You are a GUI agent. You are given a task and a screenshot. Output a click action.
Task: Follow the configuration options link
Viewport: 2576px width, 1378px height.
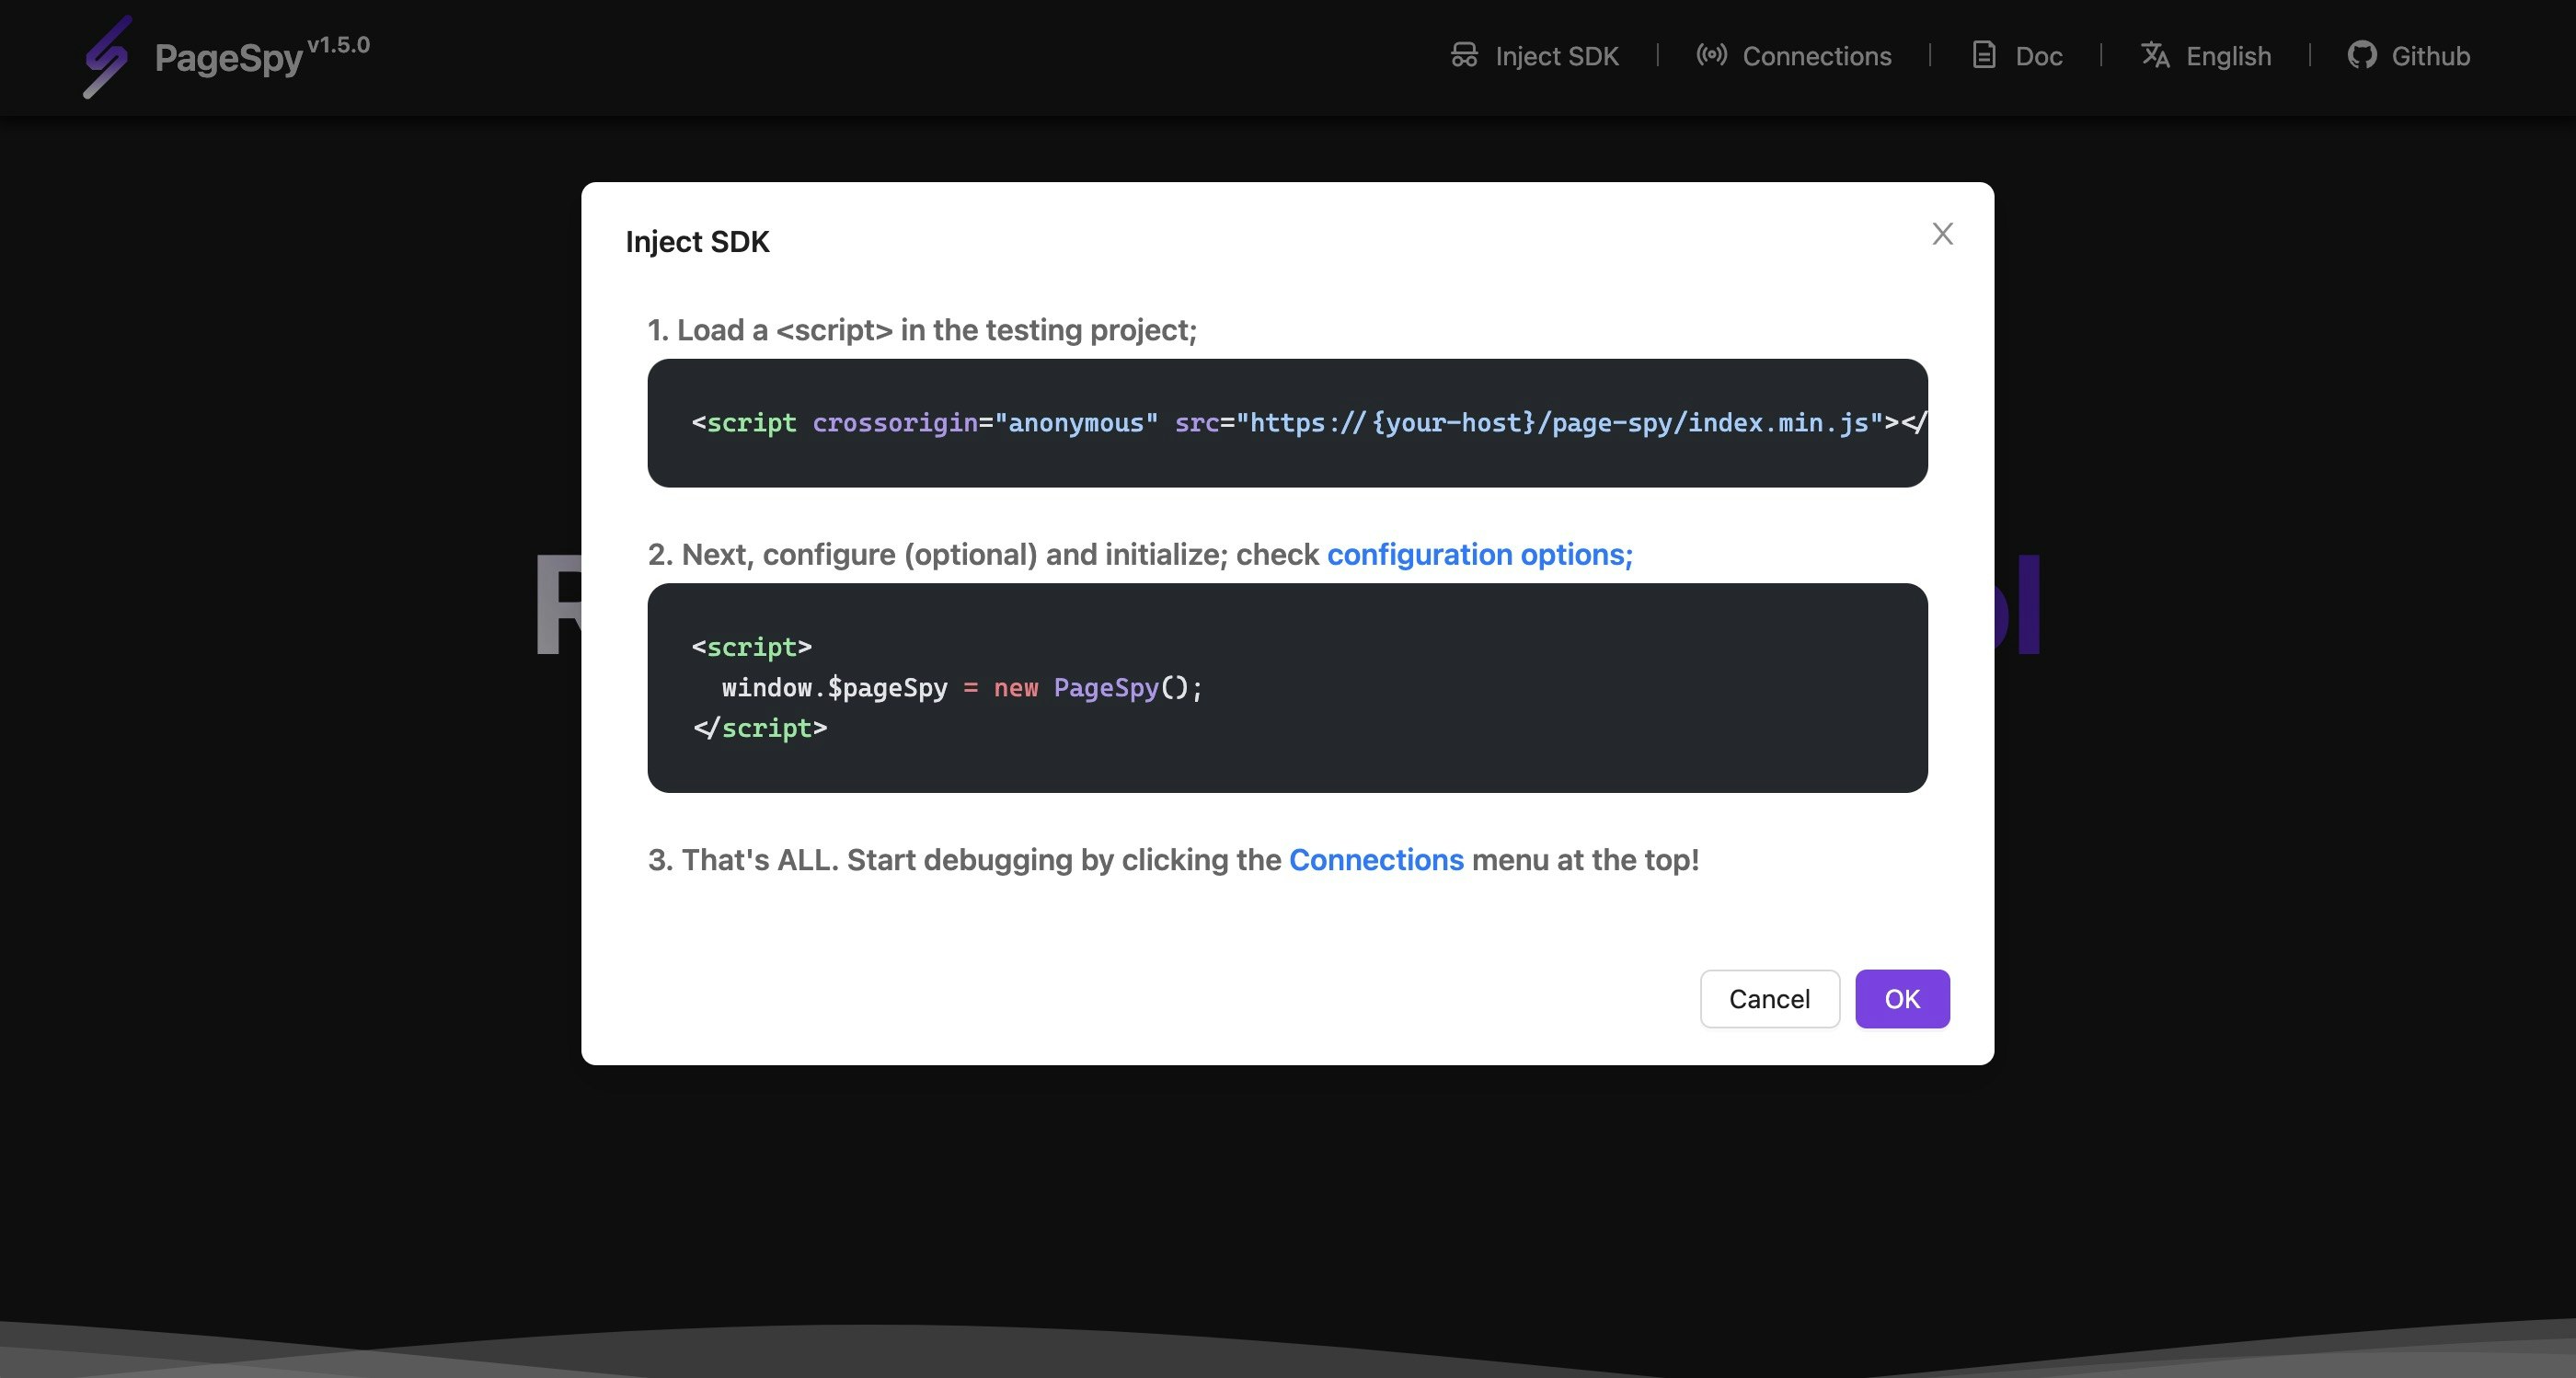(x=1479, y=554)
